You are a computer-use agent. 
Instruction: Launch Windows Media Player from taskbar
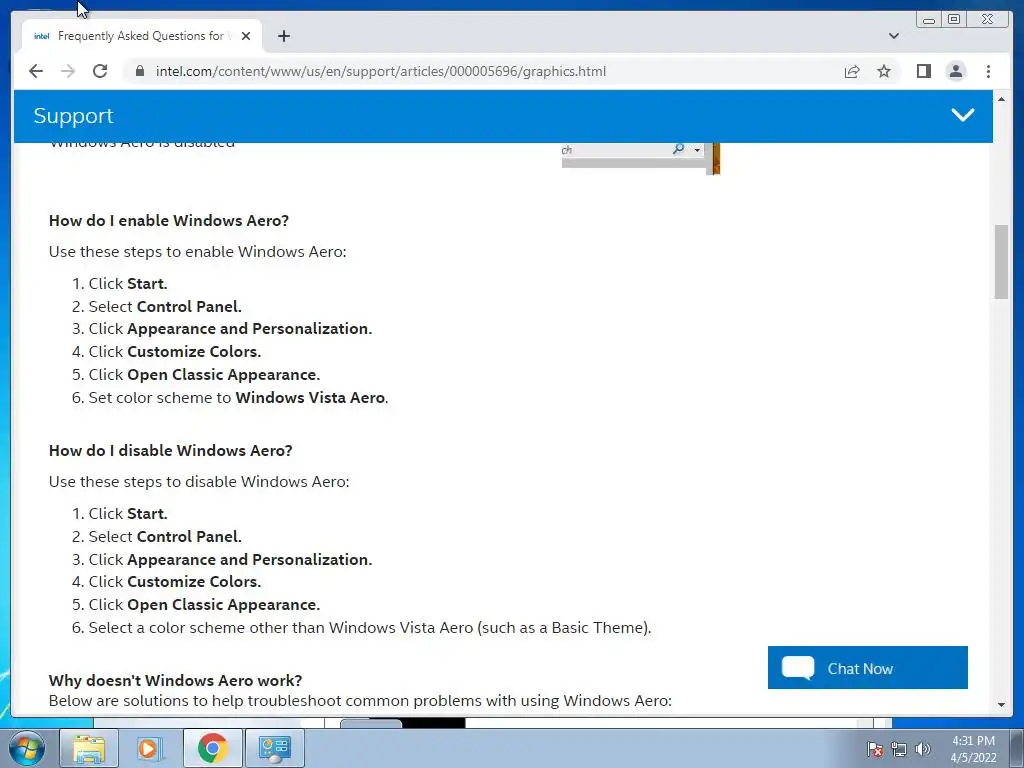150,748
